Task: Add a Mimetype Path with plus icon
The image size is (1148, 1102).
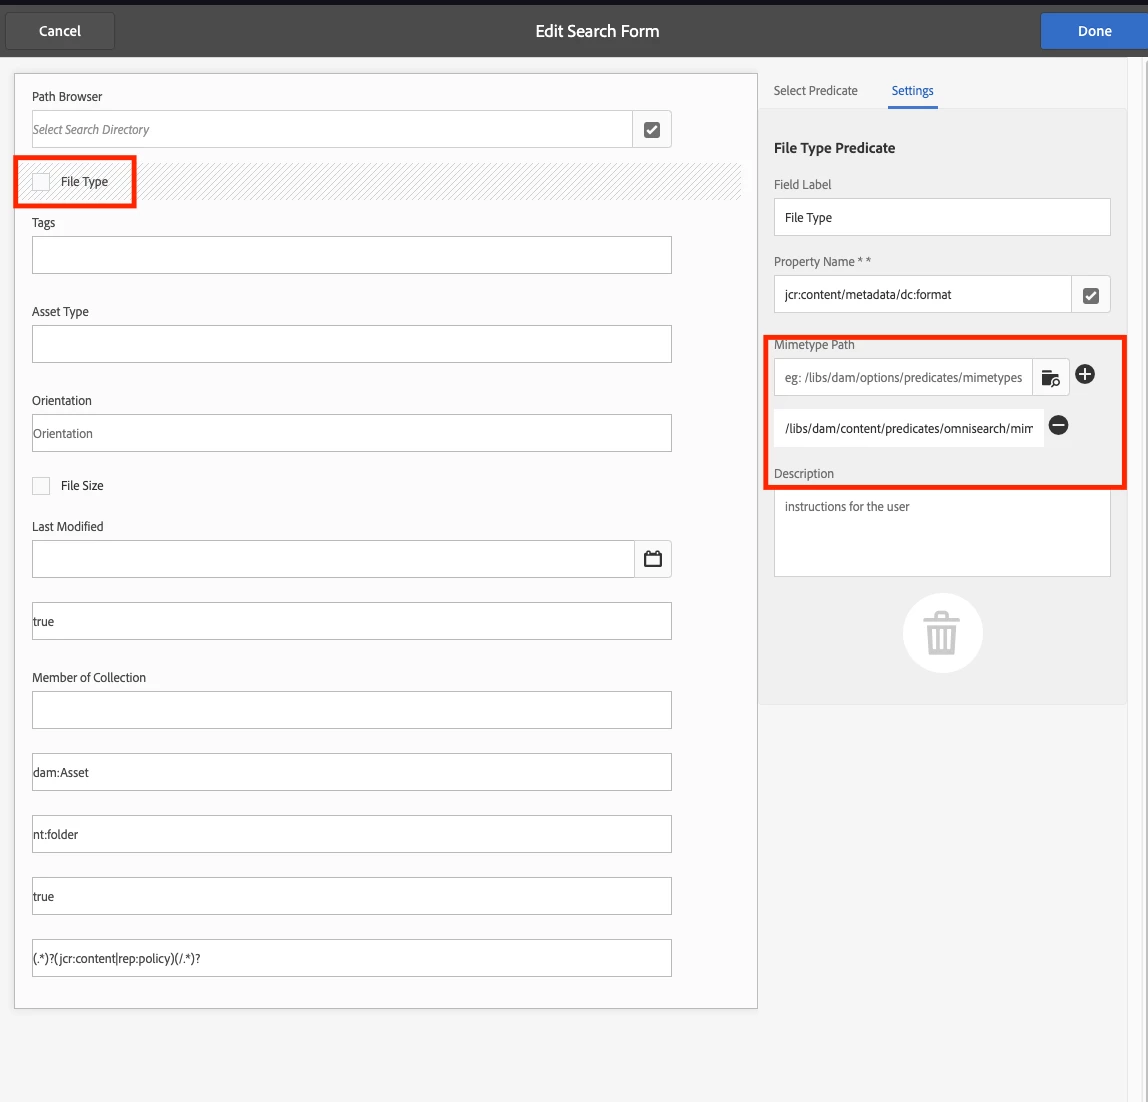Action: pos(1084,374)
